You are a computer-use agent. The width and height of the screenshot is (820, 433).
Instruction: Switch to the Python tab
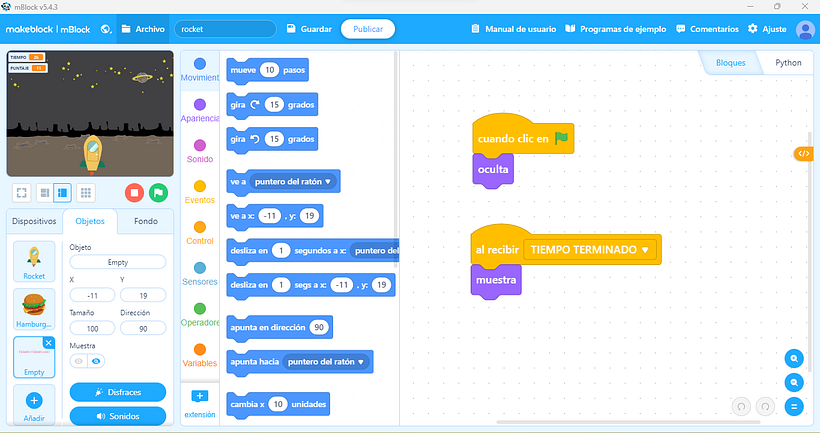click(788, 63)
